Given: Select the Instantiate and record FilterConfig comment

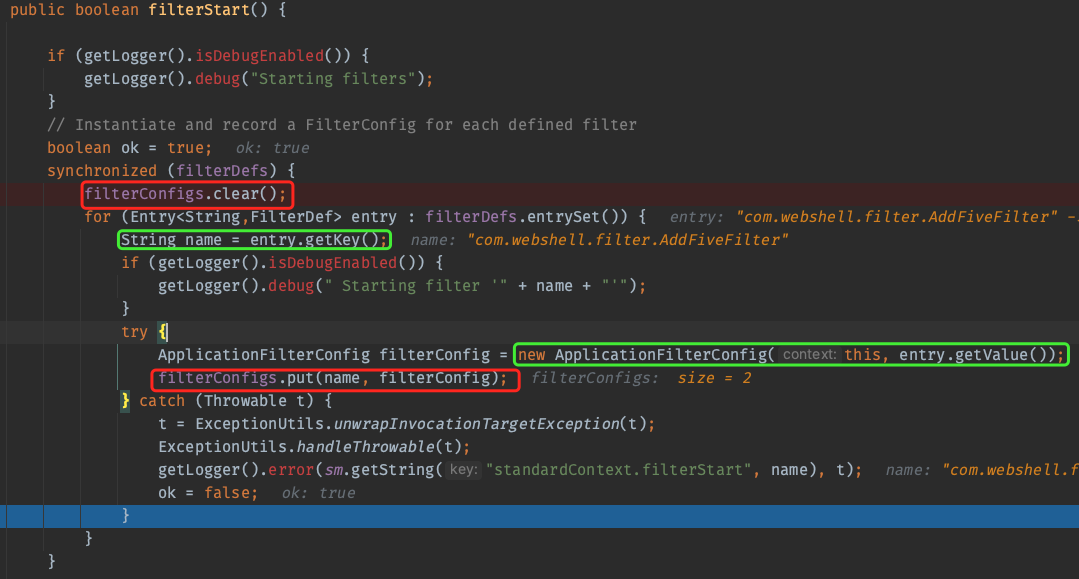Looking at the screenshot, I should (x=342, y=125).
